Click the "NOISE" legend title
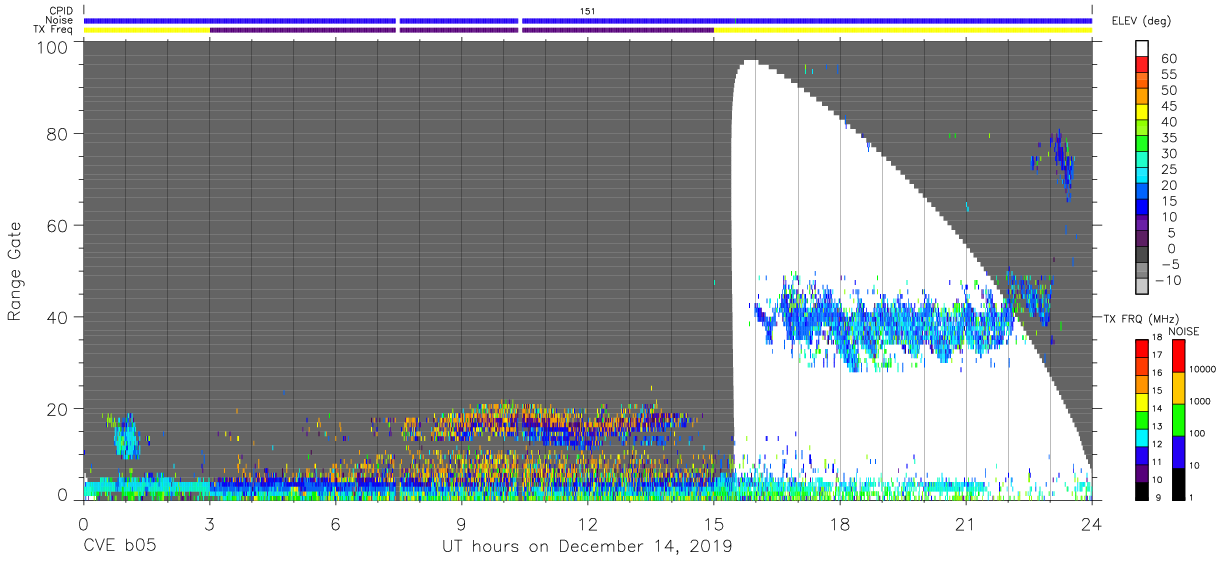Image resolution: width=1228 pixels, height=567 pixels. (x=1185, y=331)
